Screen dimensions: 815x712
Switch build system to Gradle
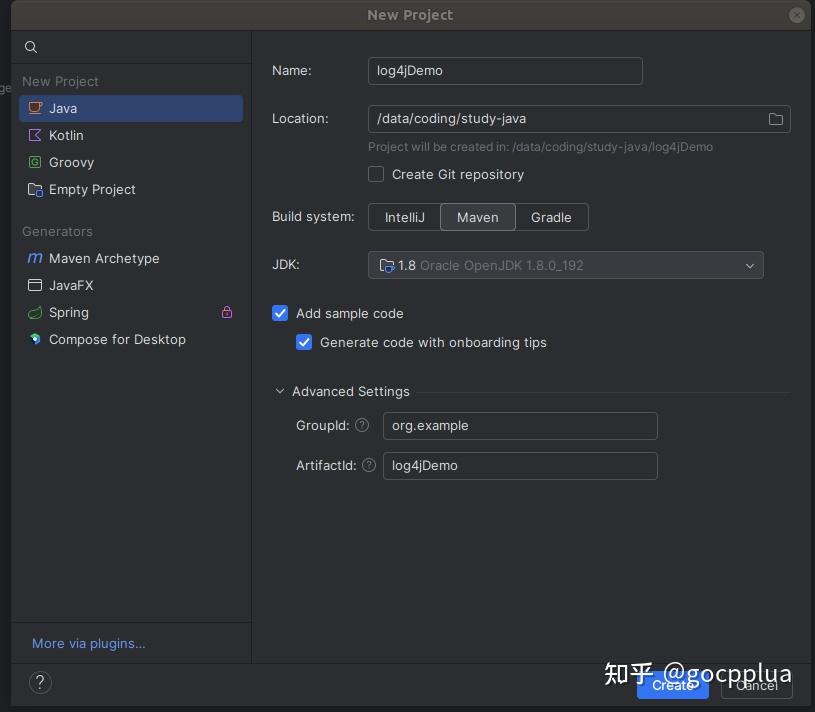[x=551, y=217]
